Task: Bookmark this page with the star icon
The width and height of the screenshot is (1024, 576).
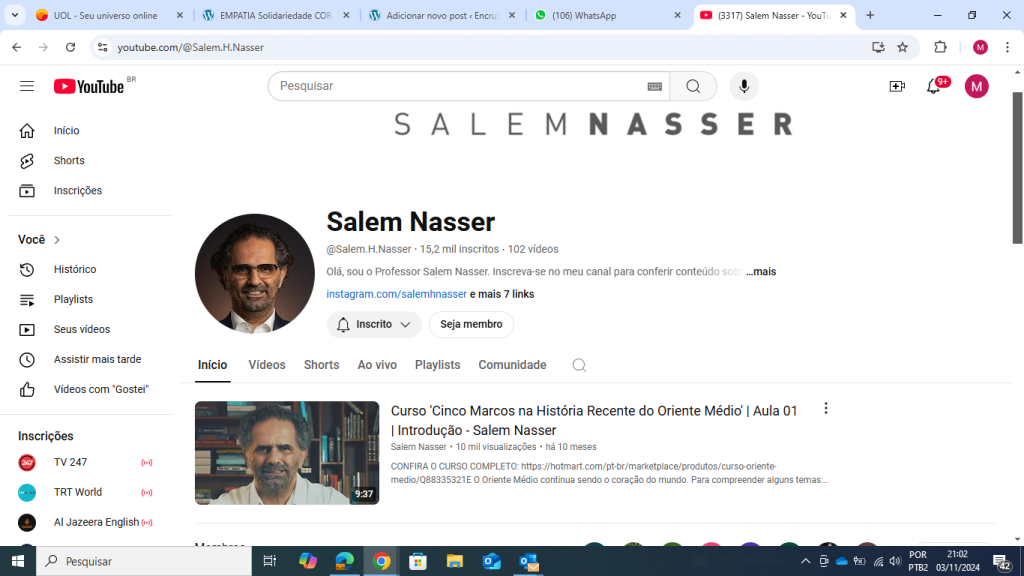Action: (903, 47)
